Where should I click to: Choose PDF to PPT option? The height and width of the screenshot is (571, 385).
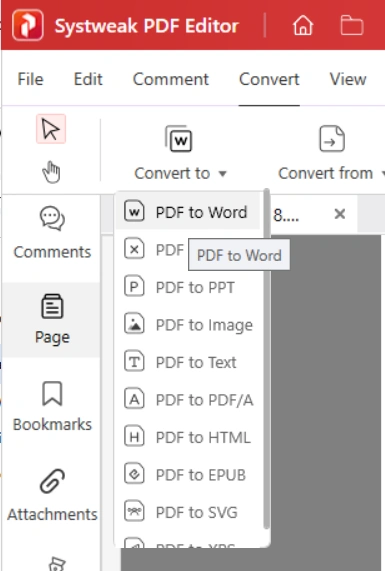tap(188, 287)
